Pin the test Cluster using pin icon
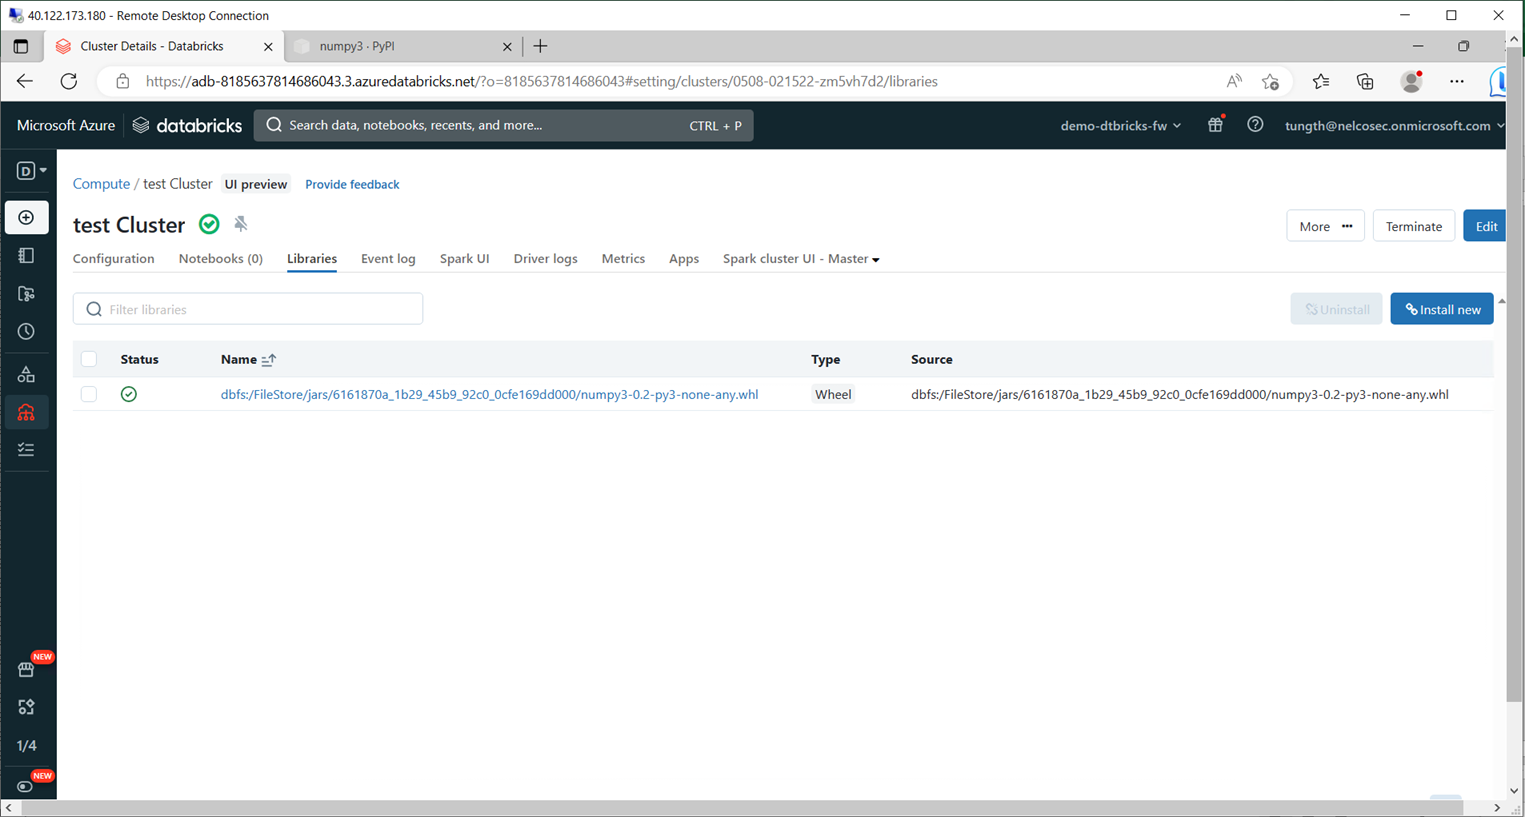The width and height of the screenshot is (1525, 817). click(241, 224)
